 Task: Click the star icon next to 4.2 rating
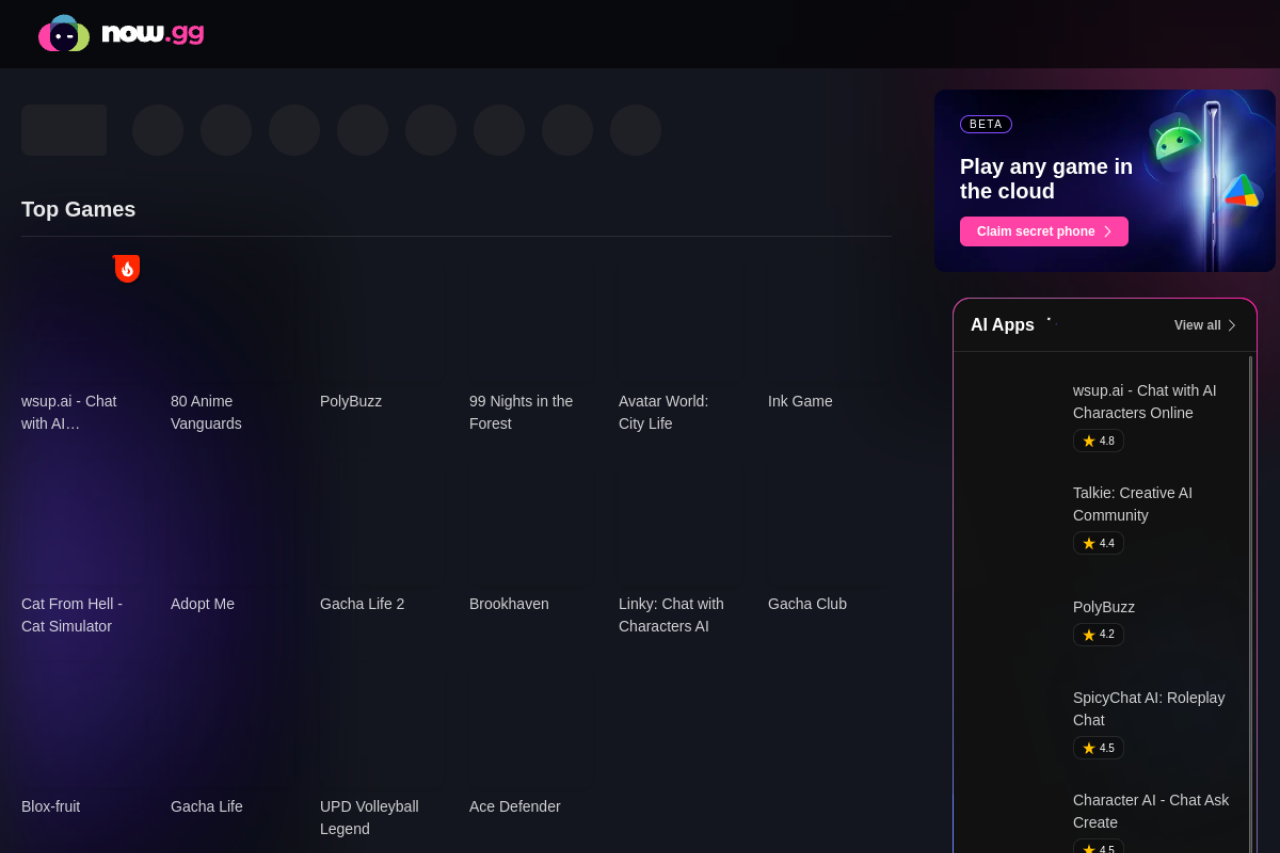coord(1089,635)
